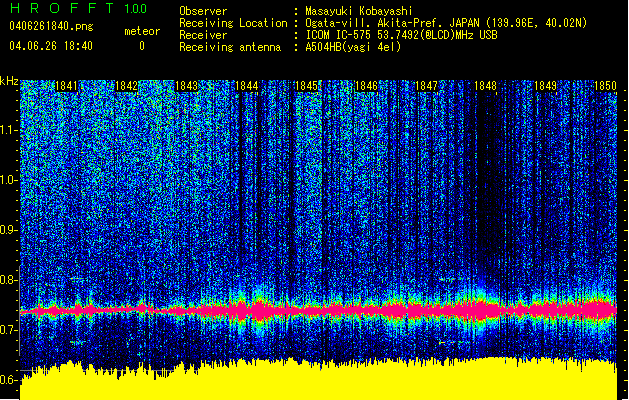Click the 1846 time marker

coord(366,86)
